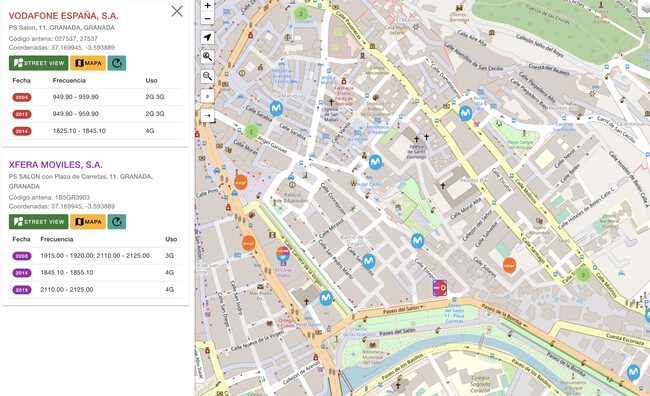
Task: Select frequency 2110.00 - 2125.00 row
Action: (96, 289)
